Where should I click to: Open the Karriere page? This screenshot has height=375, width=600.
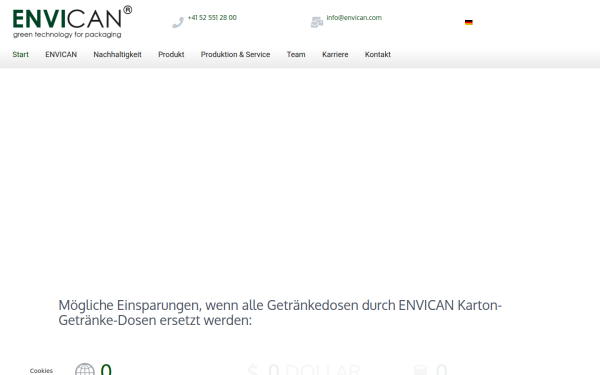[x=335, y=54]
